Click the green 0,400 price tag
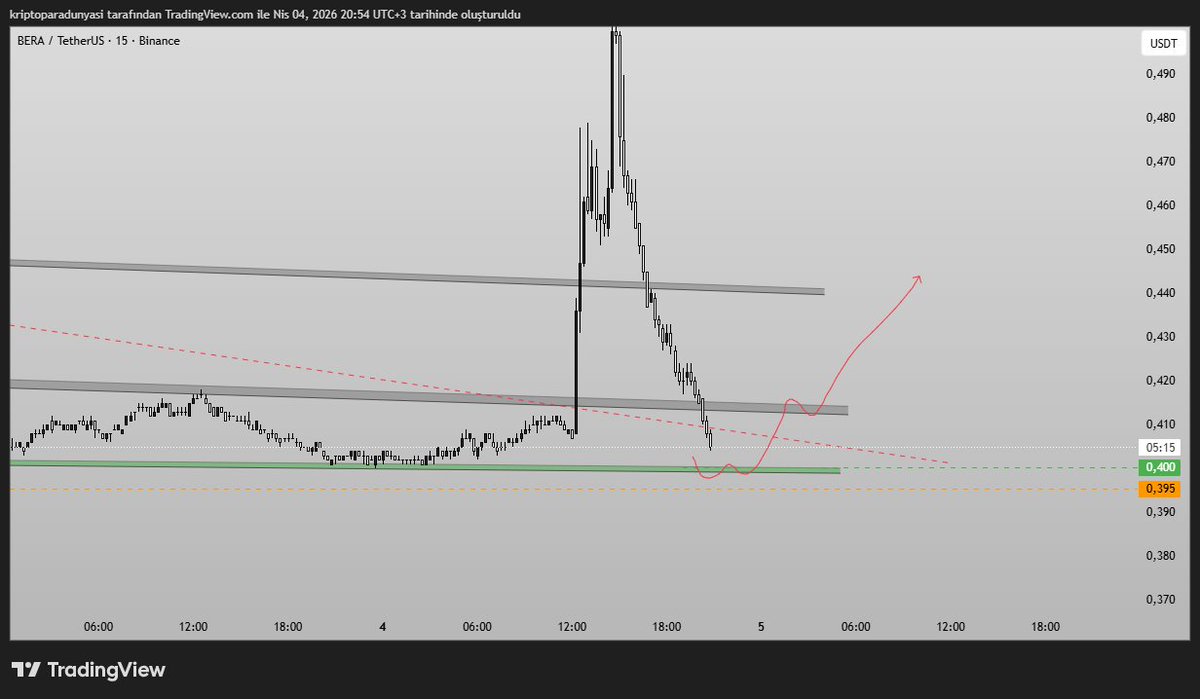Screen dimensions: 1200x699 1159,467
